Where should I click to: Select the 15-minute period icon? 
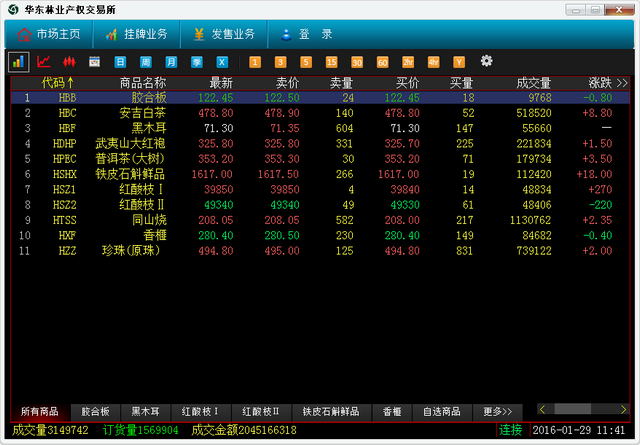[x=331, y=62]
